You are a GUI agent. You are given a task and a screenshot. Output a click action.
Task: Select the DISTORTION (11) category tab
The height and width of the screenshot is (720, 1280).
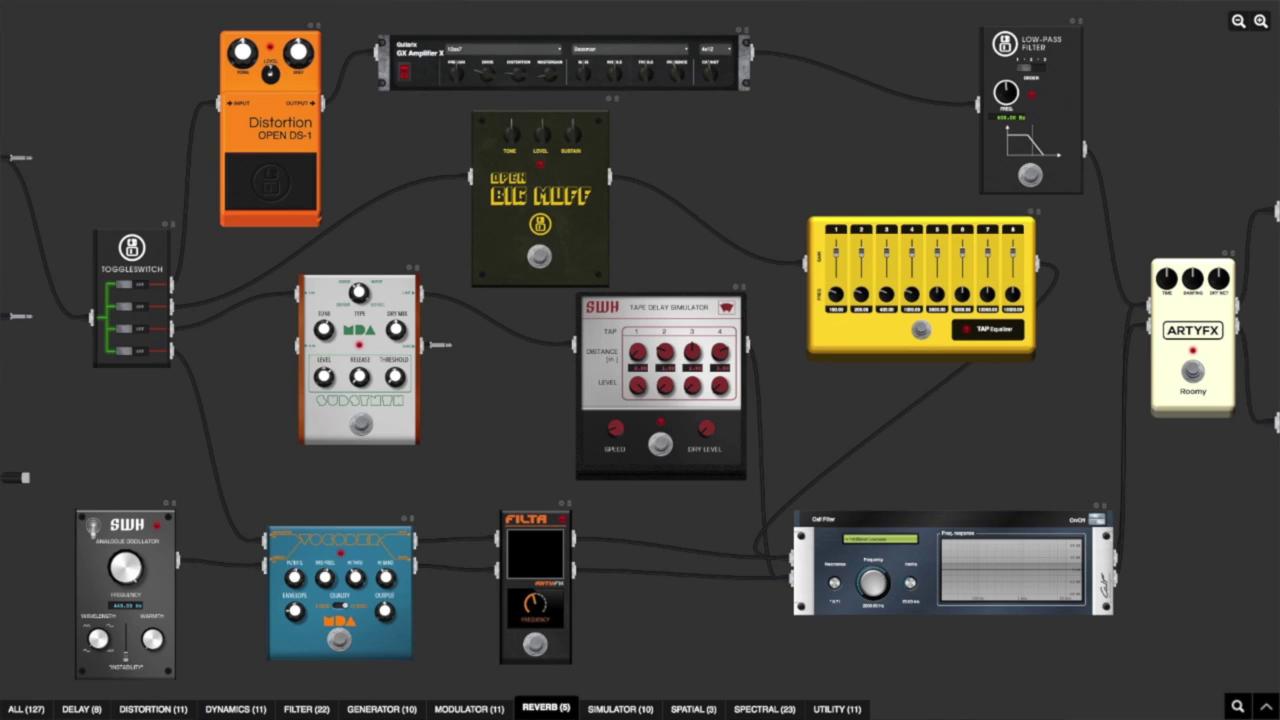coord(153,709)
